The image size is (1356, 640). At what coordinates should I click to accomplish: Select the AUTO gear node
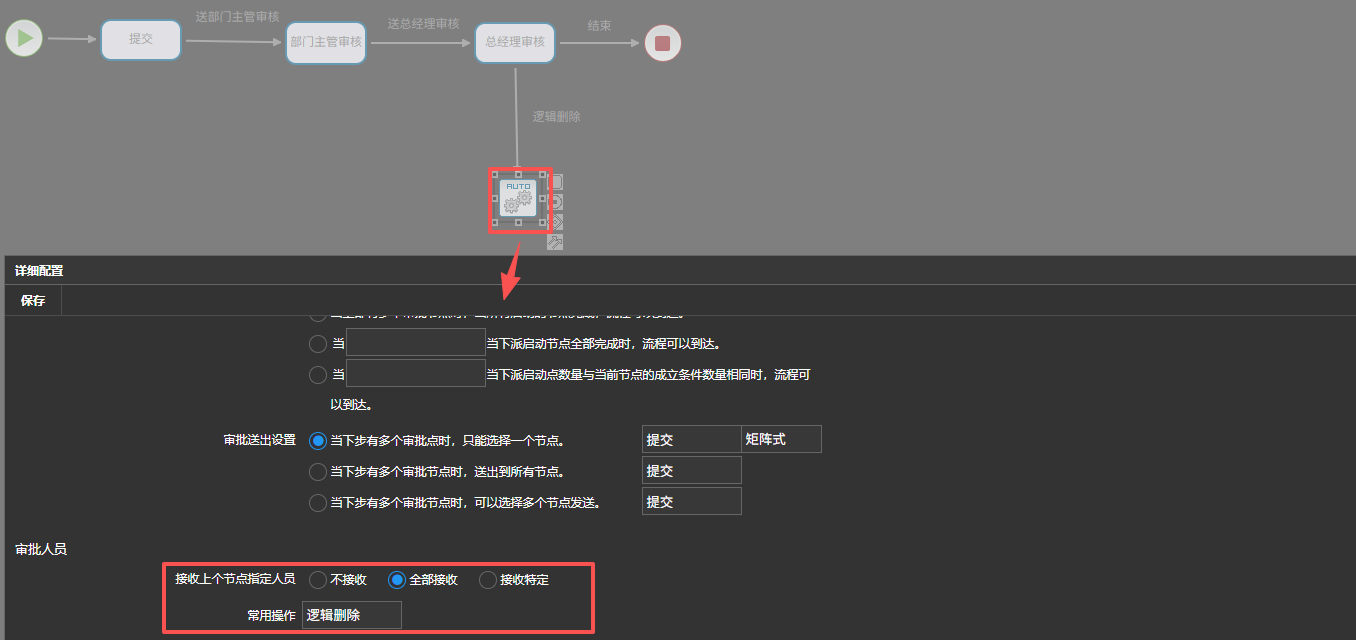[x=518, y=199]
